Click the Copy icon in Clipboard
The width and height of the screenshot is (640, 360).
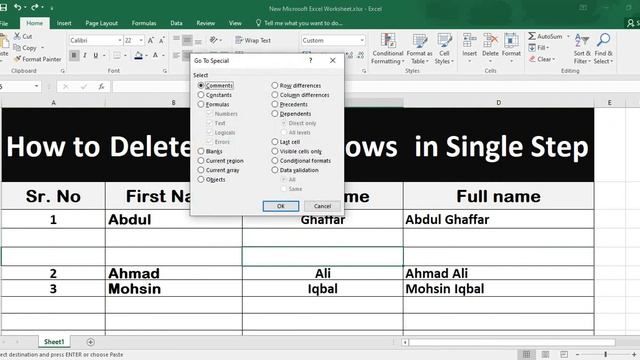pyautogui.click(x=17, y=48)
